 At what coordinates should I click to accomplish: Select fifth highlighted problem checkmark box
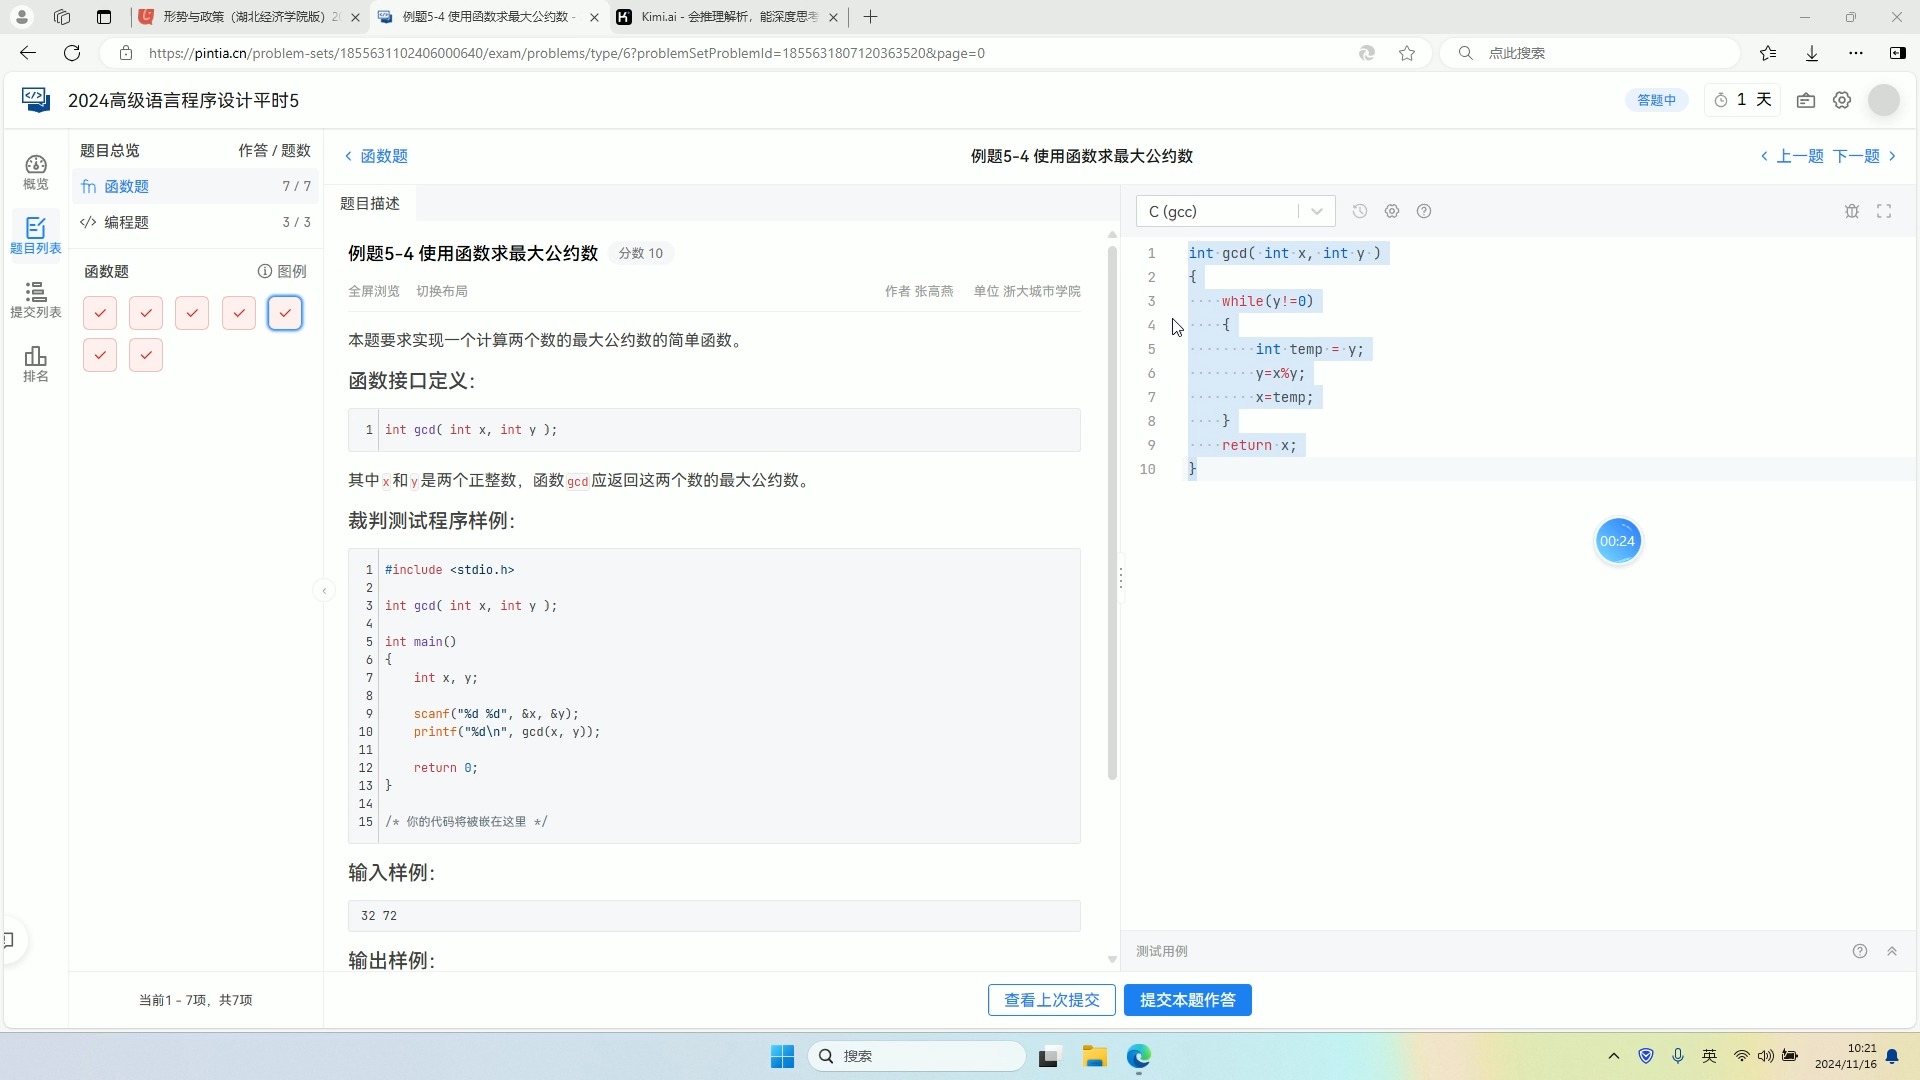coord(285,313)
